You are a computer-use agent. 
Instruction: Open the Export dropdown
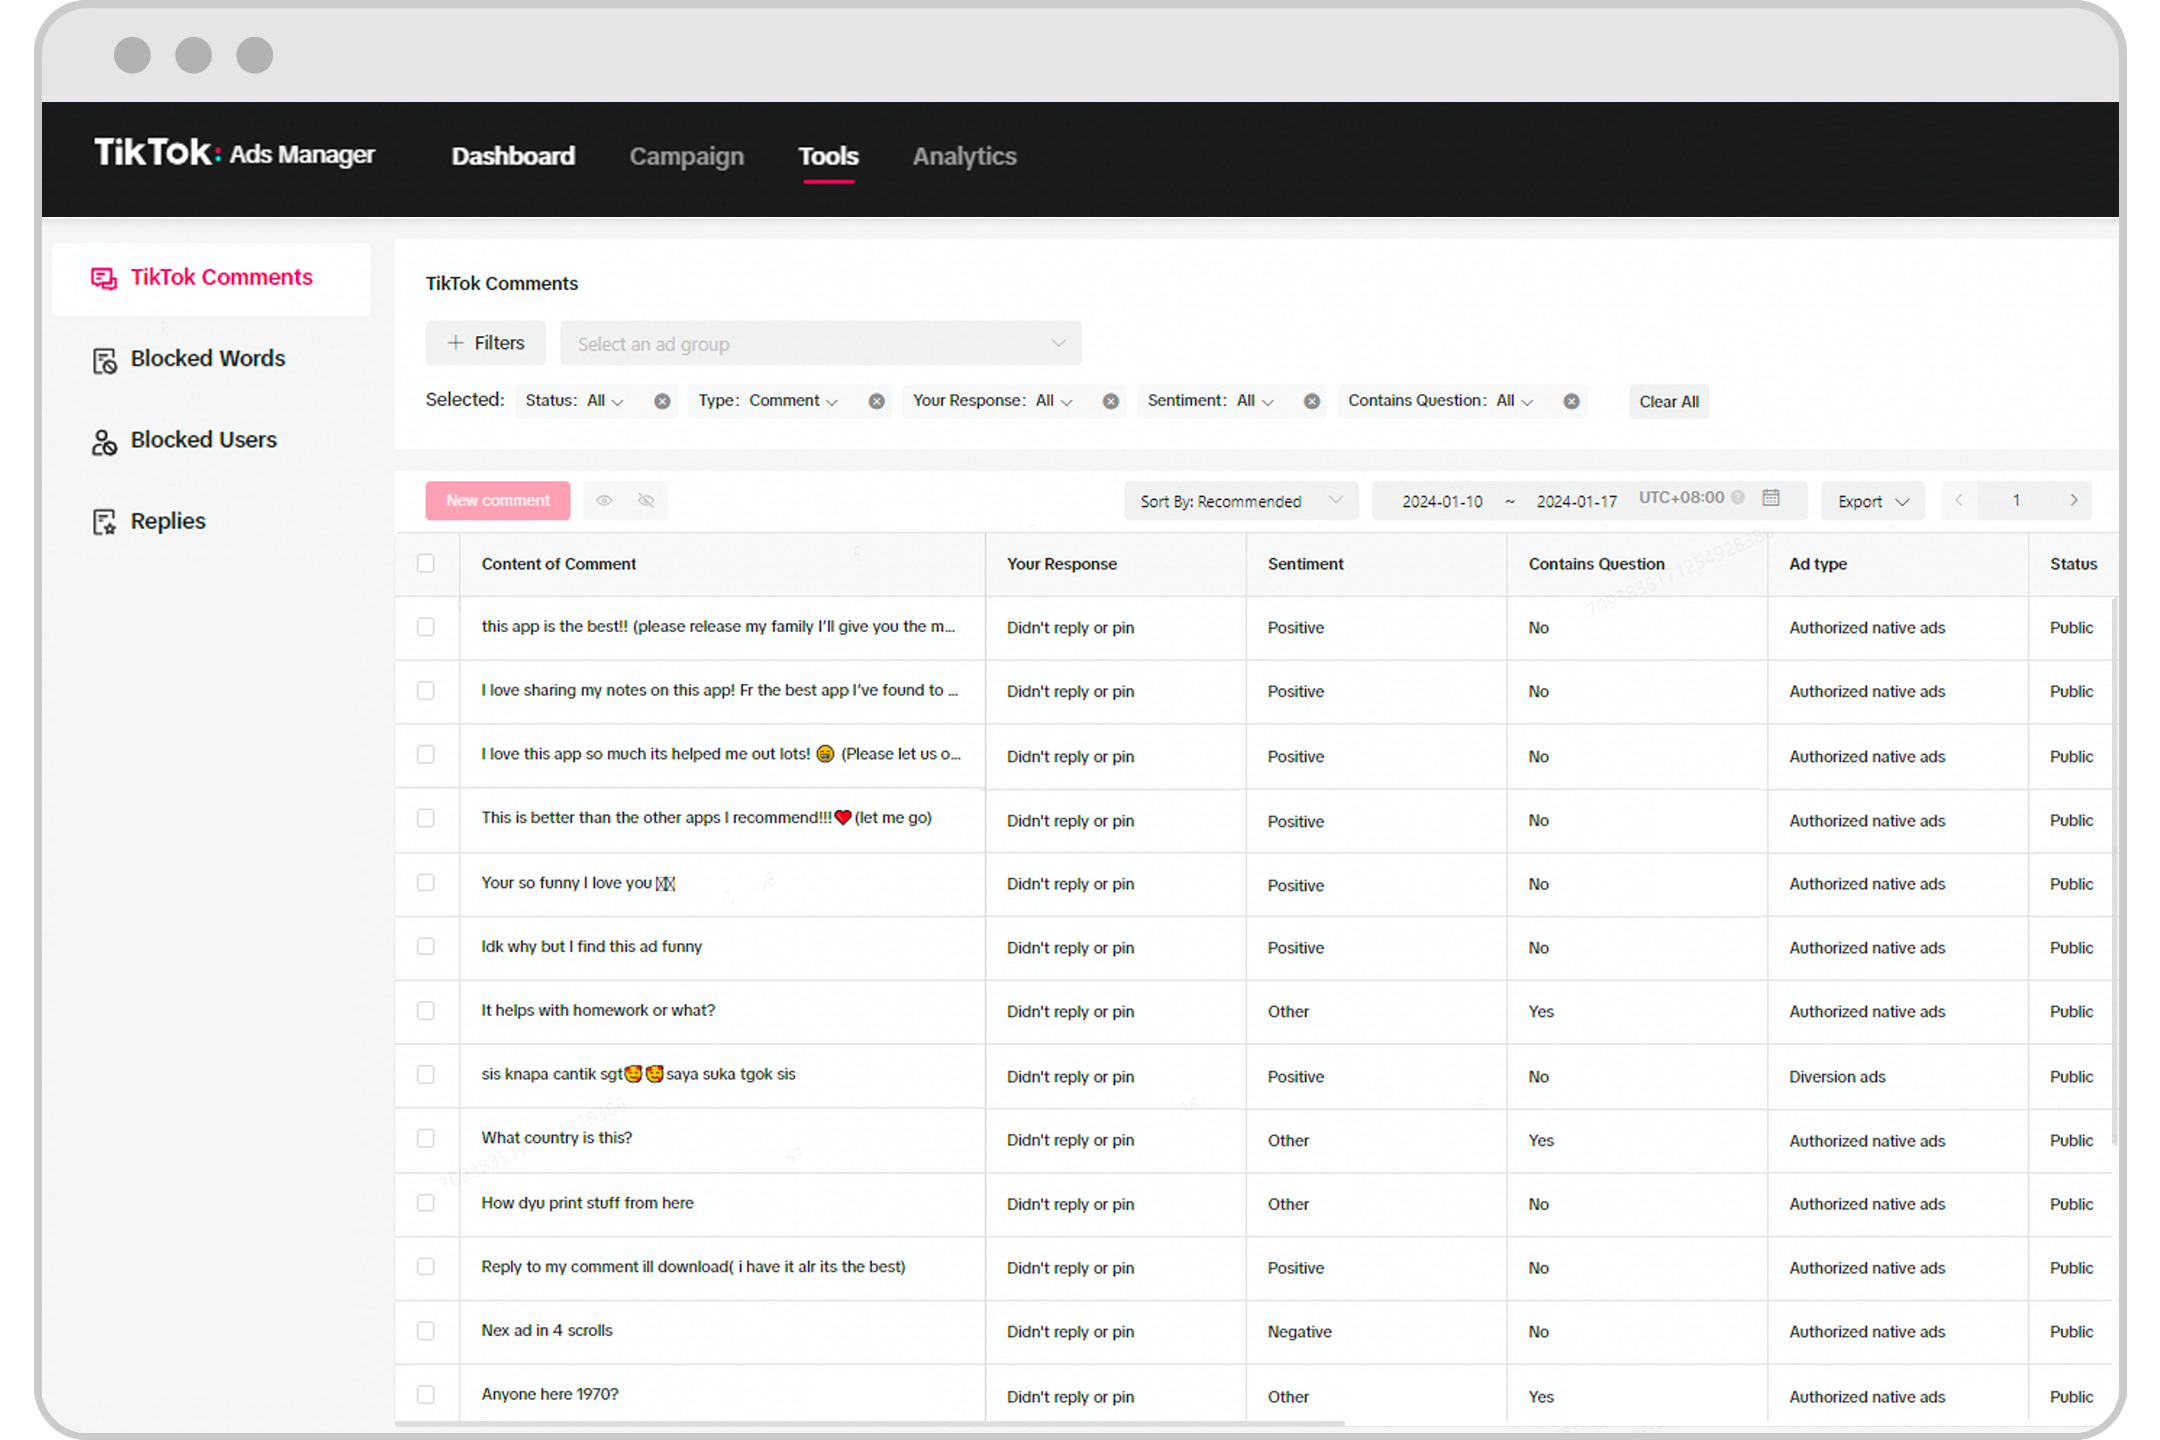tap(1873, 501)
